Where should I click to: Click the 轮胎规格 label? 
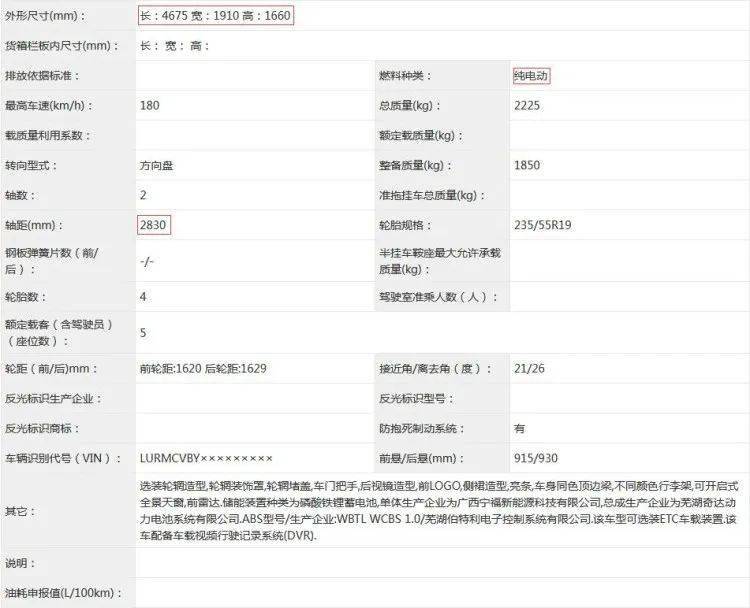(405, 225)
